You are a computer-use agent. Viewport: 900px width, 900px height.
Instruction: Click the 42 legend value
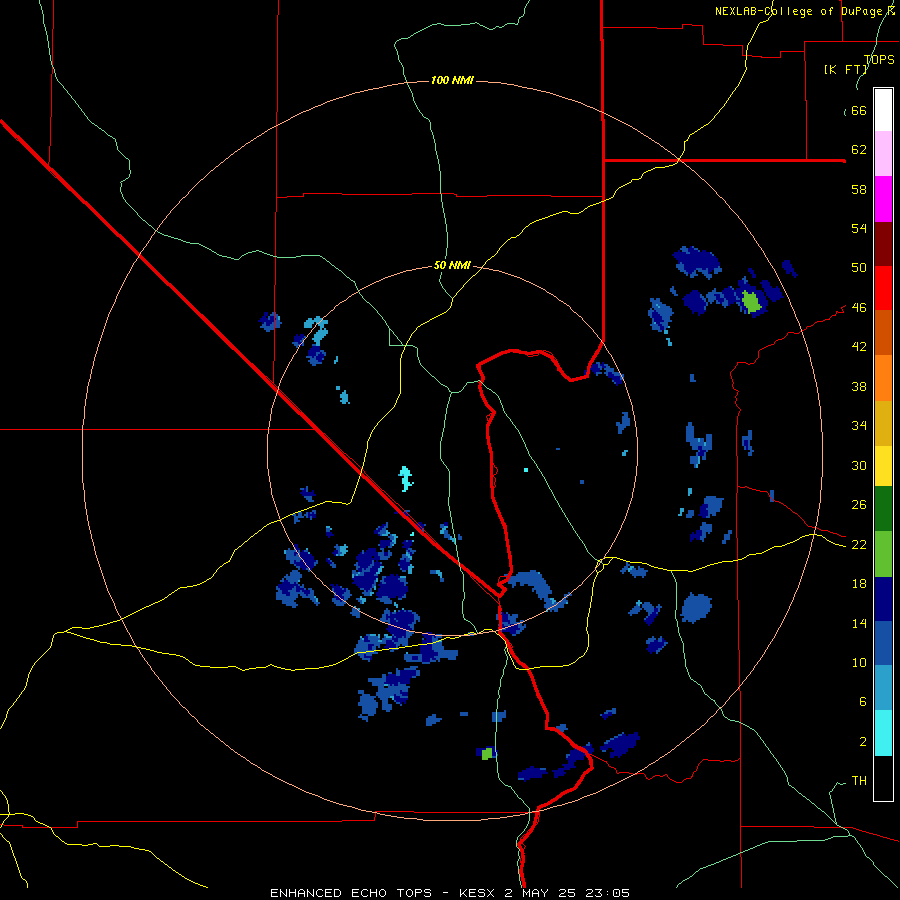(859, 347)
